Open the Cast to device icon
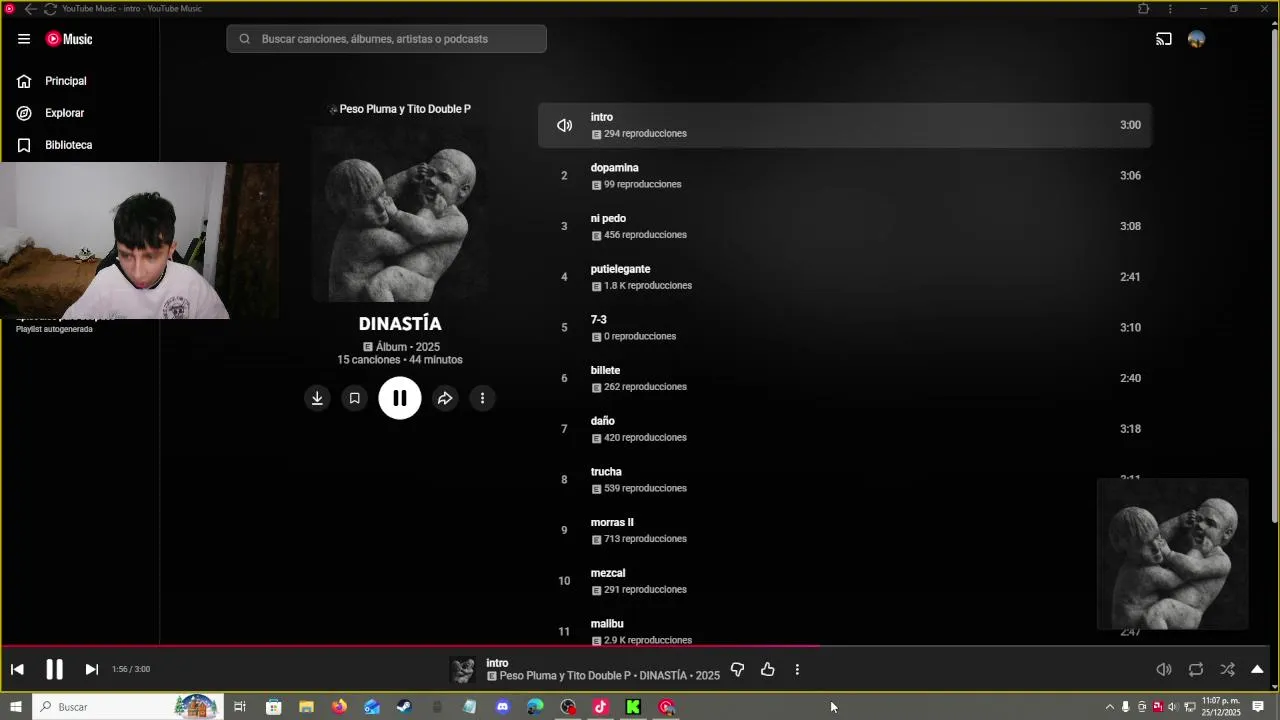The height and width of the screenshot is (720, 1280). click(x=1164, y=39)
